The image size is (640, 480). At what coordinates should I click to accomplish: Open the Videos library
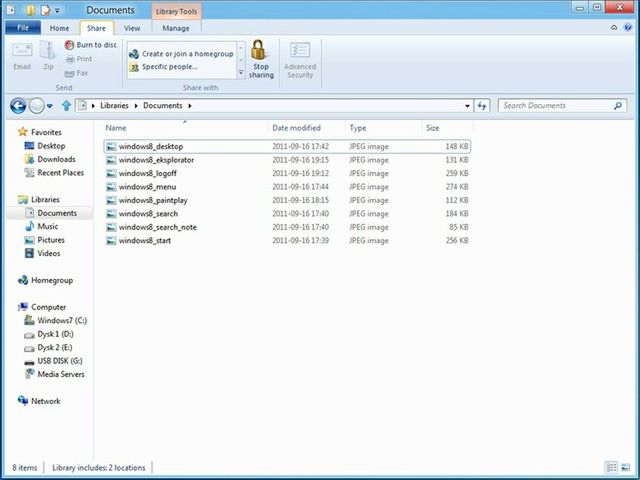click(42, 253)
